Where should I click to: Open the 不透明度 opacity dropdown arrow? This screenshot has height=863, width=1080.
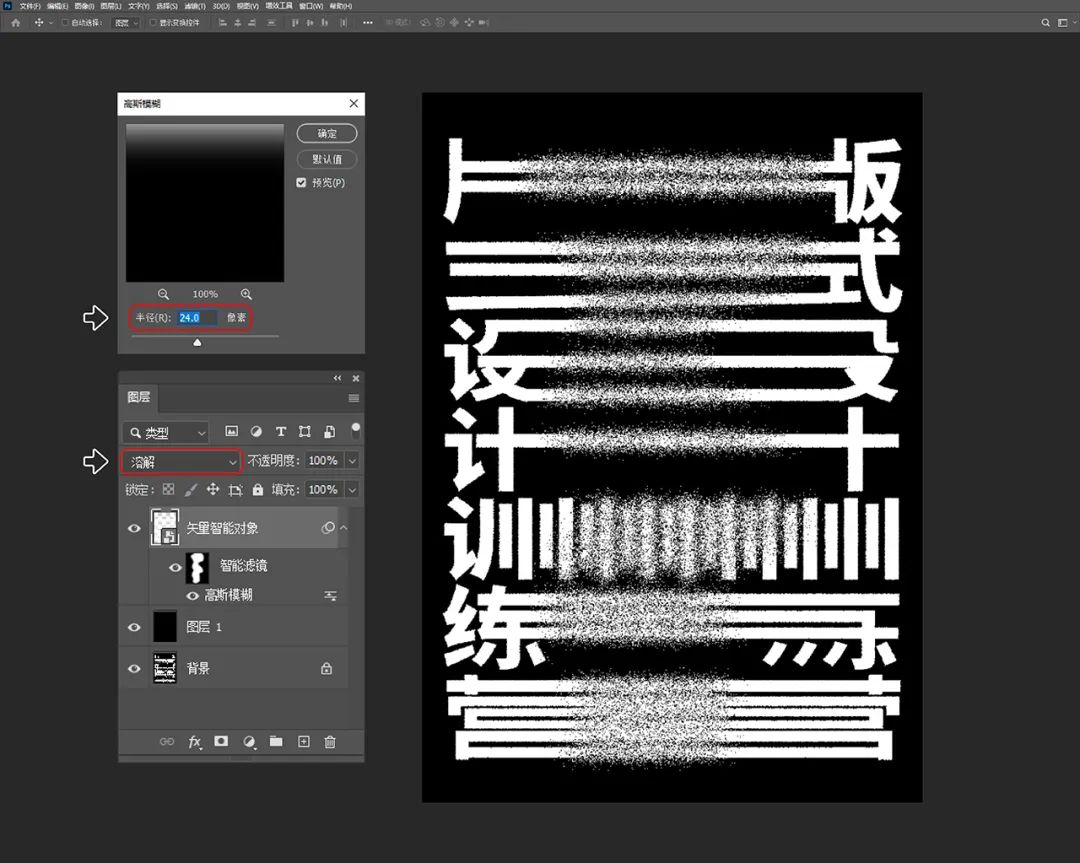(x=351, y=461)
